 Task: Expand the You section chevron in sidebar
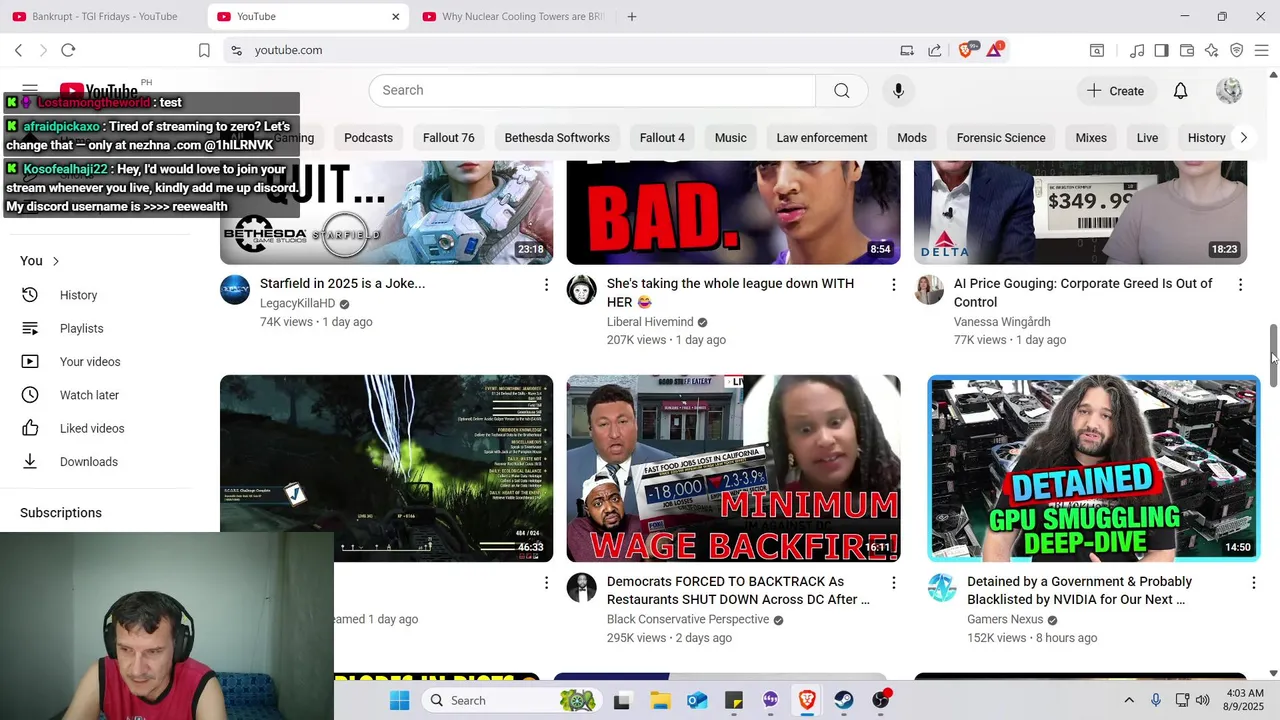click(x=56, y=261)
